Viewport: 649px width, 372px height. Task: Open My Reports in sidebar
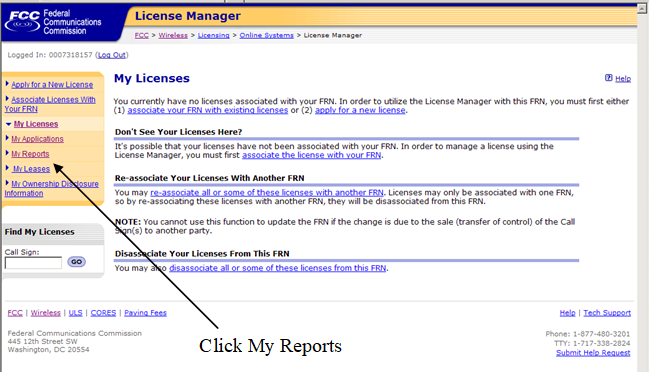[30, 154]
